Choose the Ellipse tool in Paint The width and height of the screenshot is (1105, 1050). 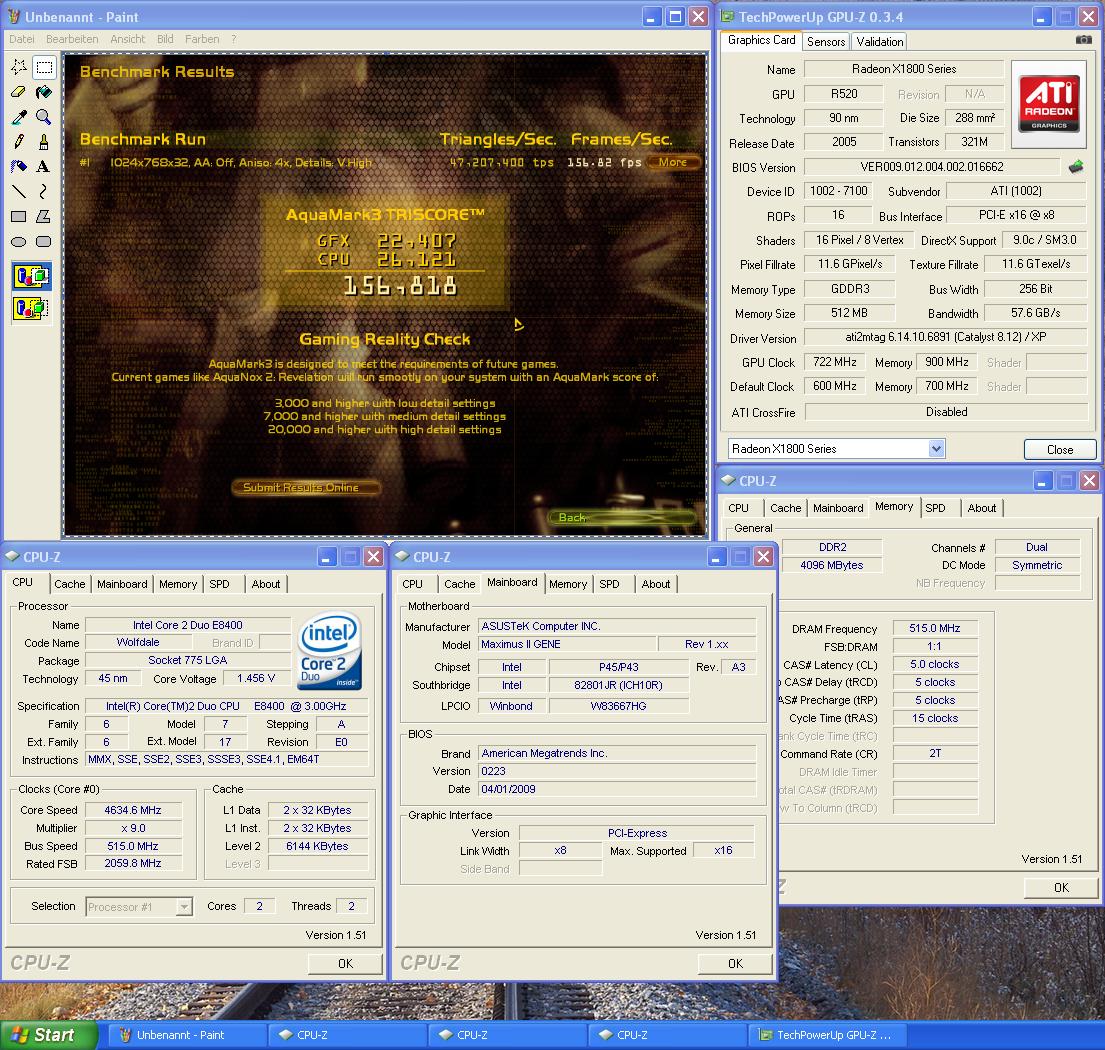click(19, 242)
